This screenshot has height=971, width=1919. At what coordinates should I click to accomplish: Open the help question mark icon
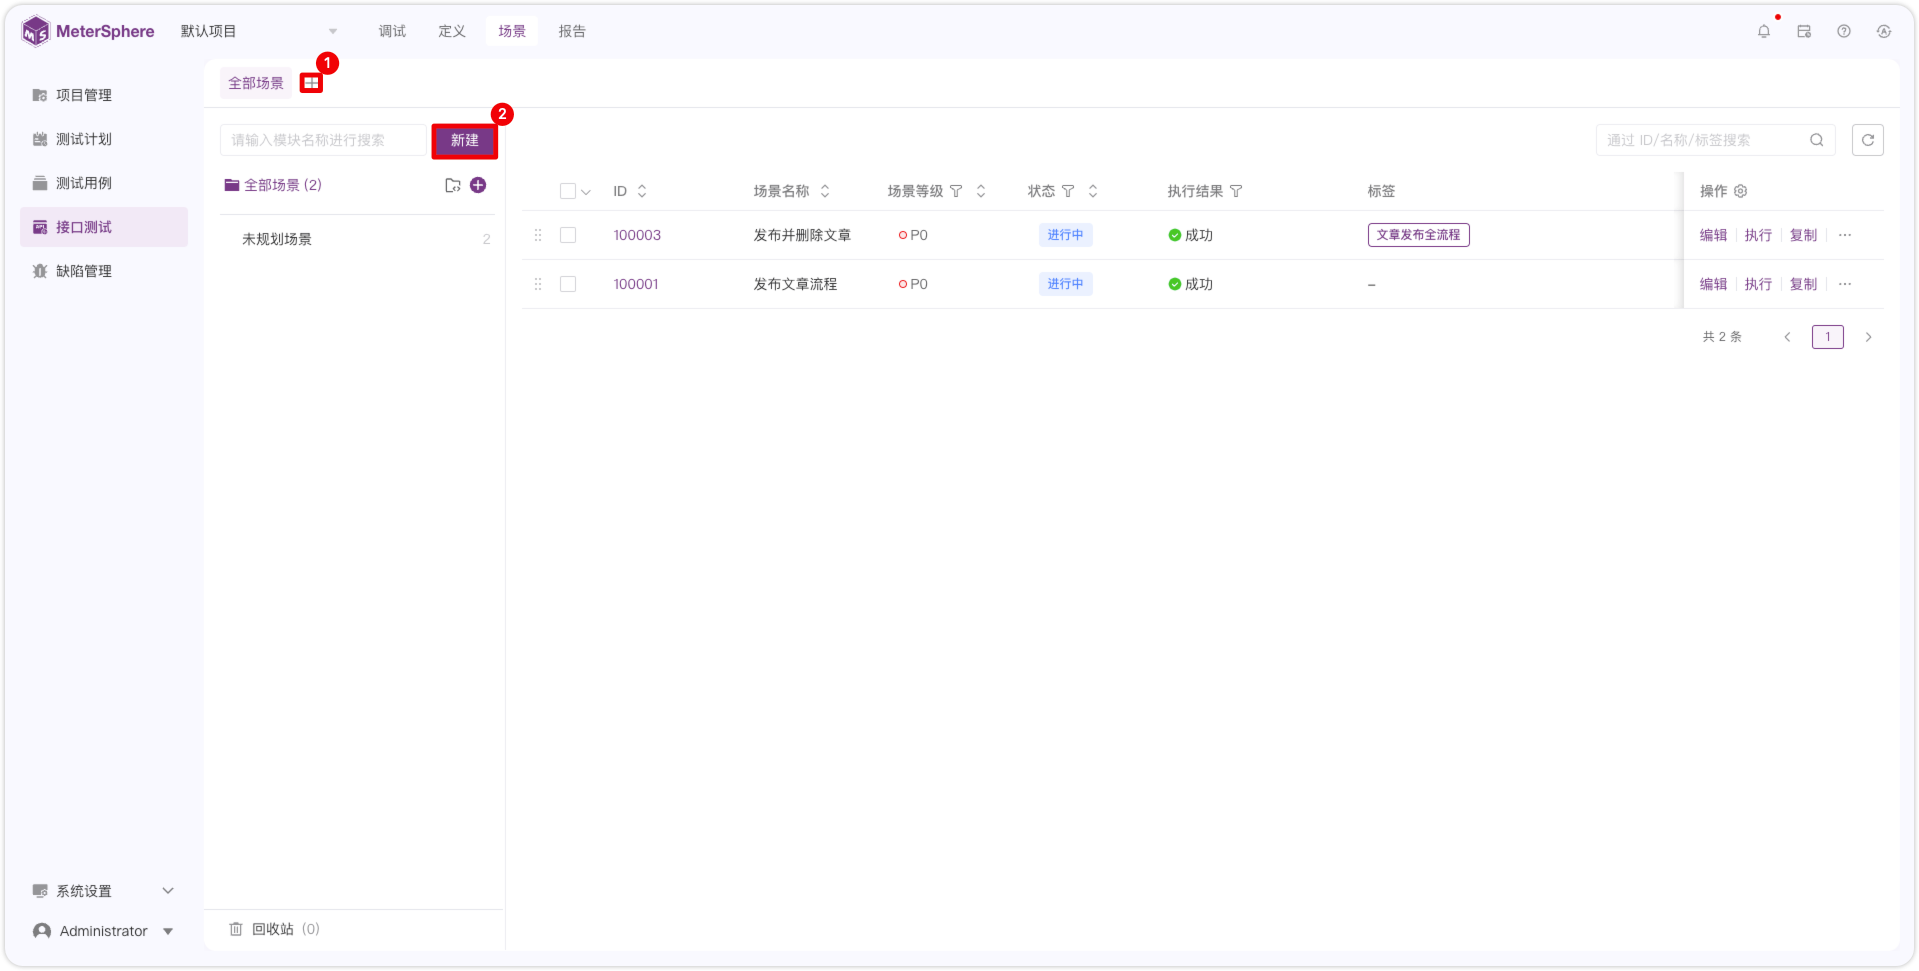click(x=1844, y=31)
